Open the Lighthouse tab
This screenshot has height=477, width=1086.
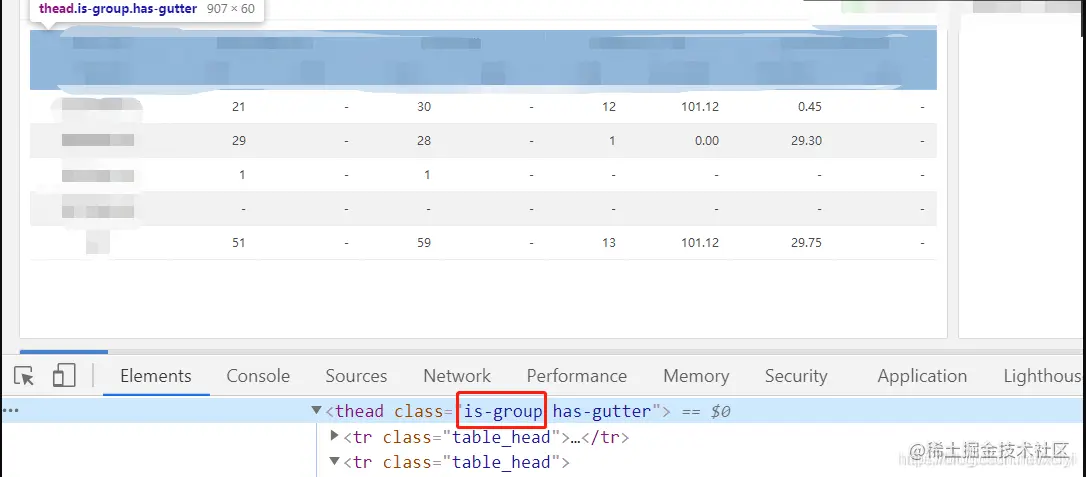[x=1044, y=376]
